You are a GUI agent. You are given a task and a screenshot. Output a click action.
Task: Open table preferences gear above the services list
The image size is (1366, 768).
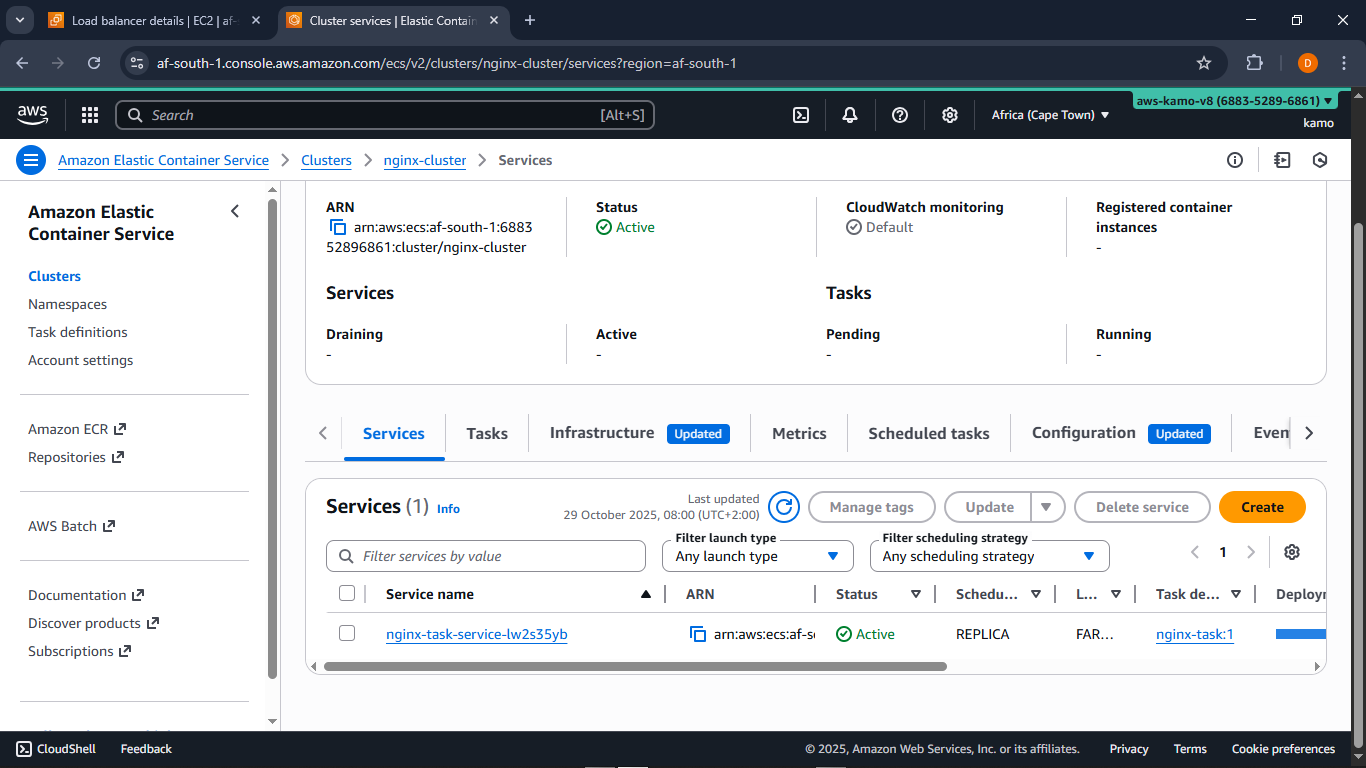[1292, 551]
